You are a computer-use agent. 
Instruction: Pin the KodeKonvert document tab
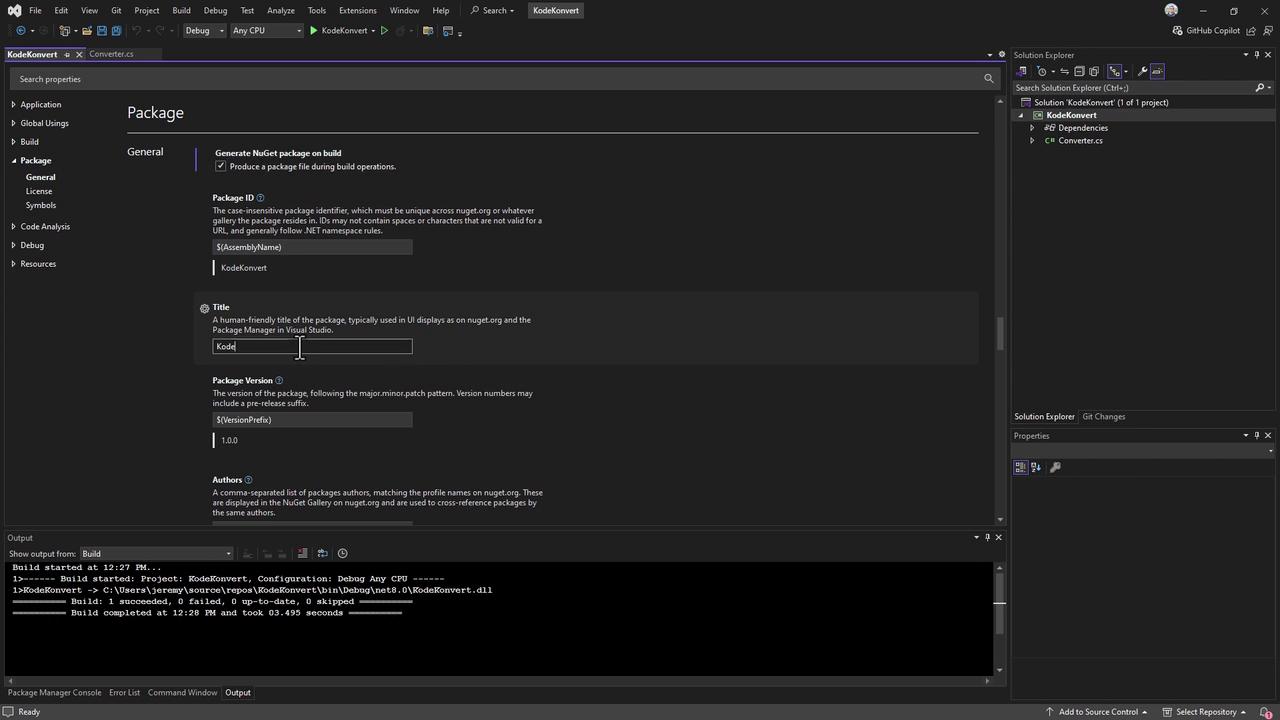(x=67, y=54)
